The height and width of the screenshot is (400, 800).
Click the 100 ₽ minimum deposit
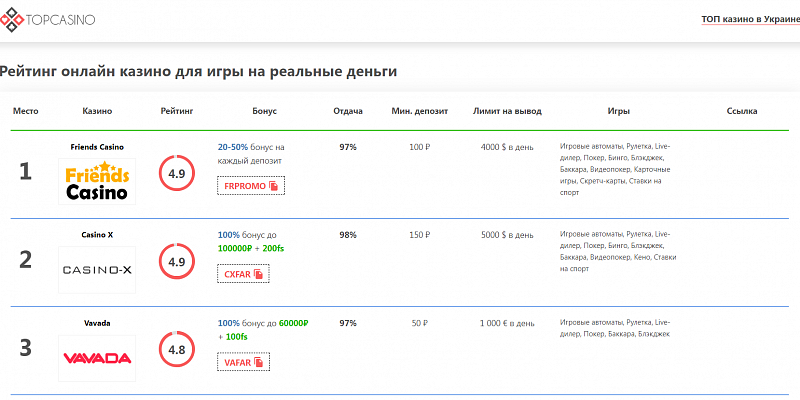(420, 147)
